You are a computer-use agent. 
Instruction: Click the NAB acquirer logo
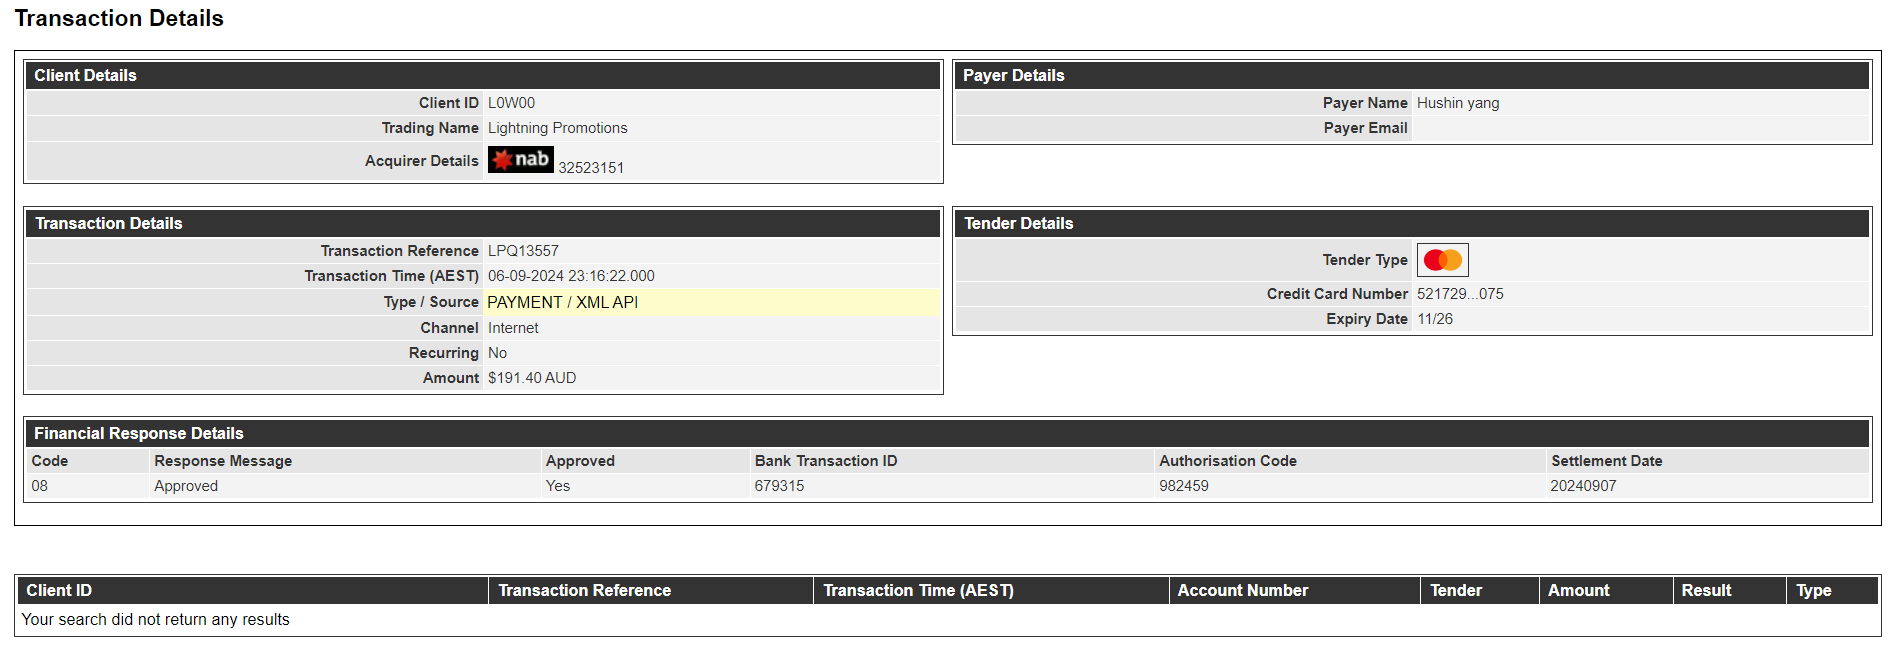(520, 159)
